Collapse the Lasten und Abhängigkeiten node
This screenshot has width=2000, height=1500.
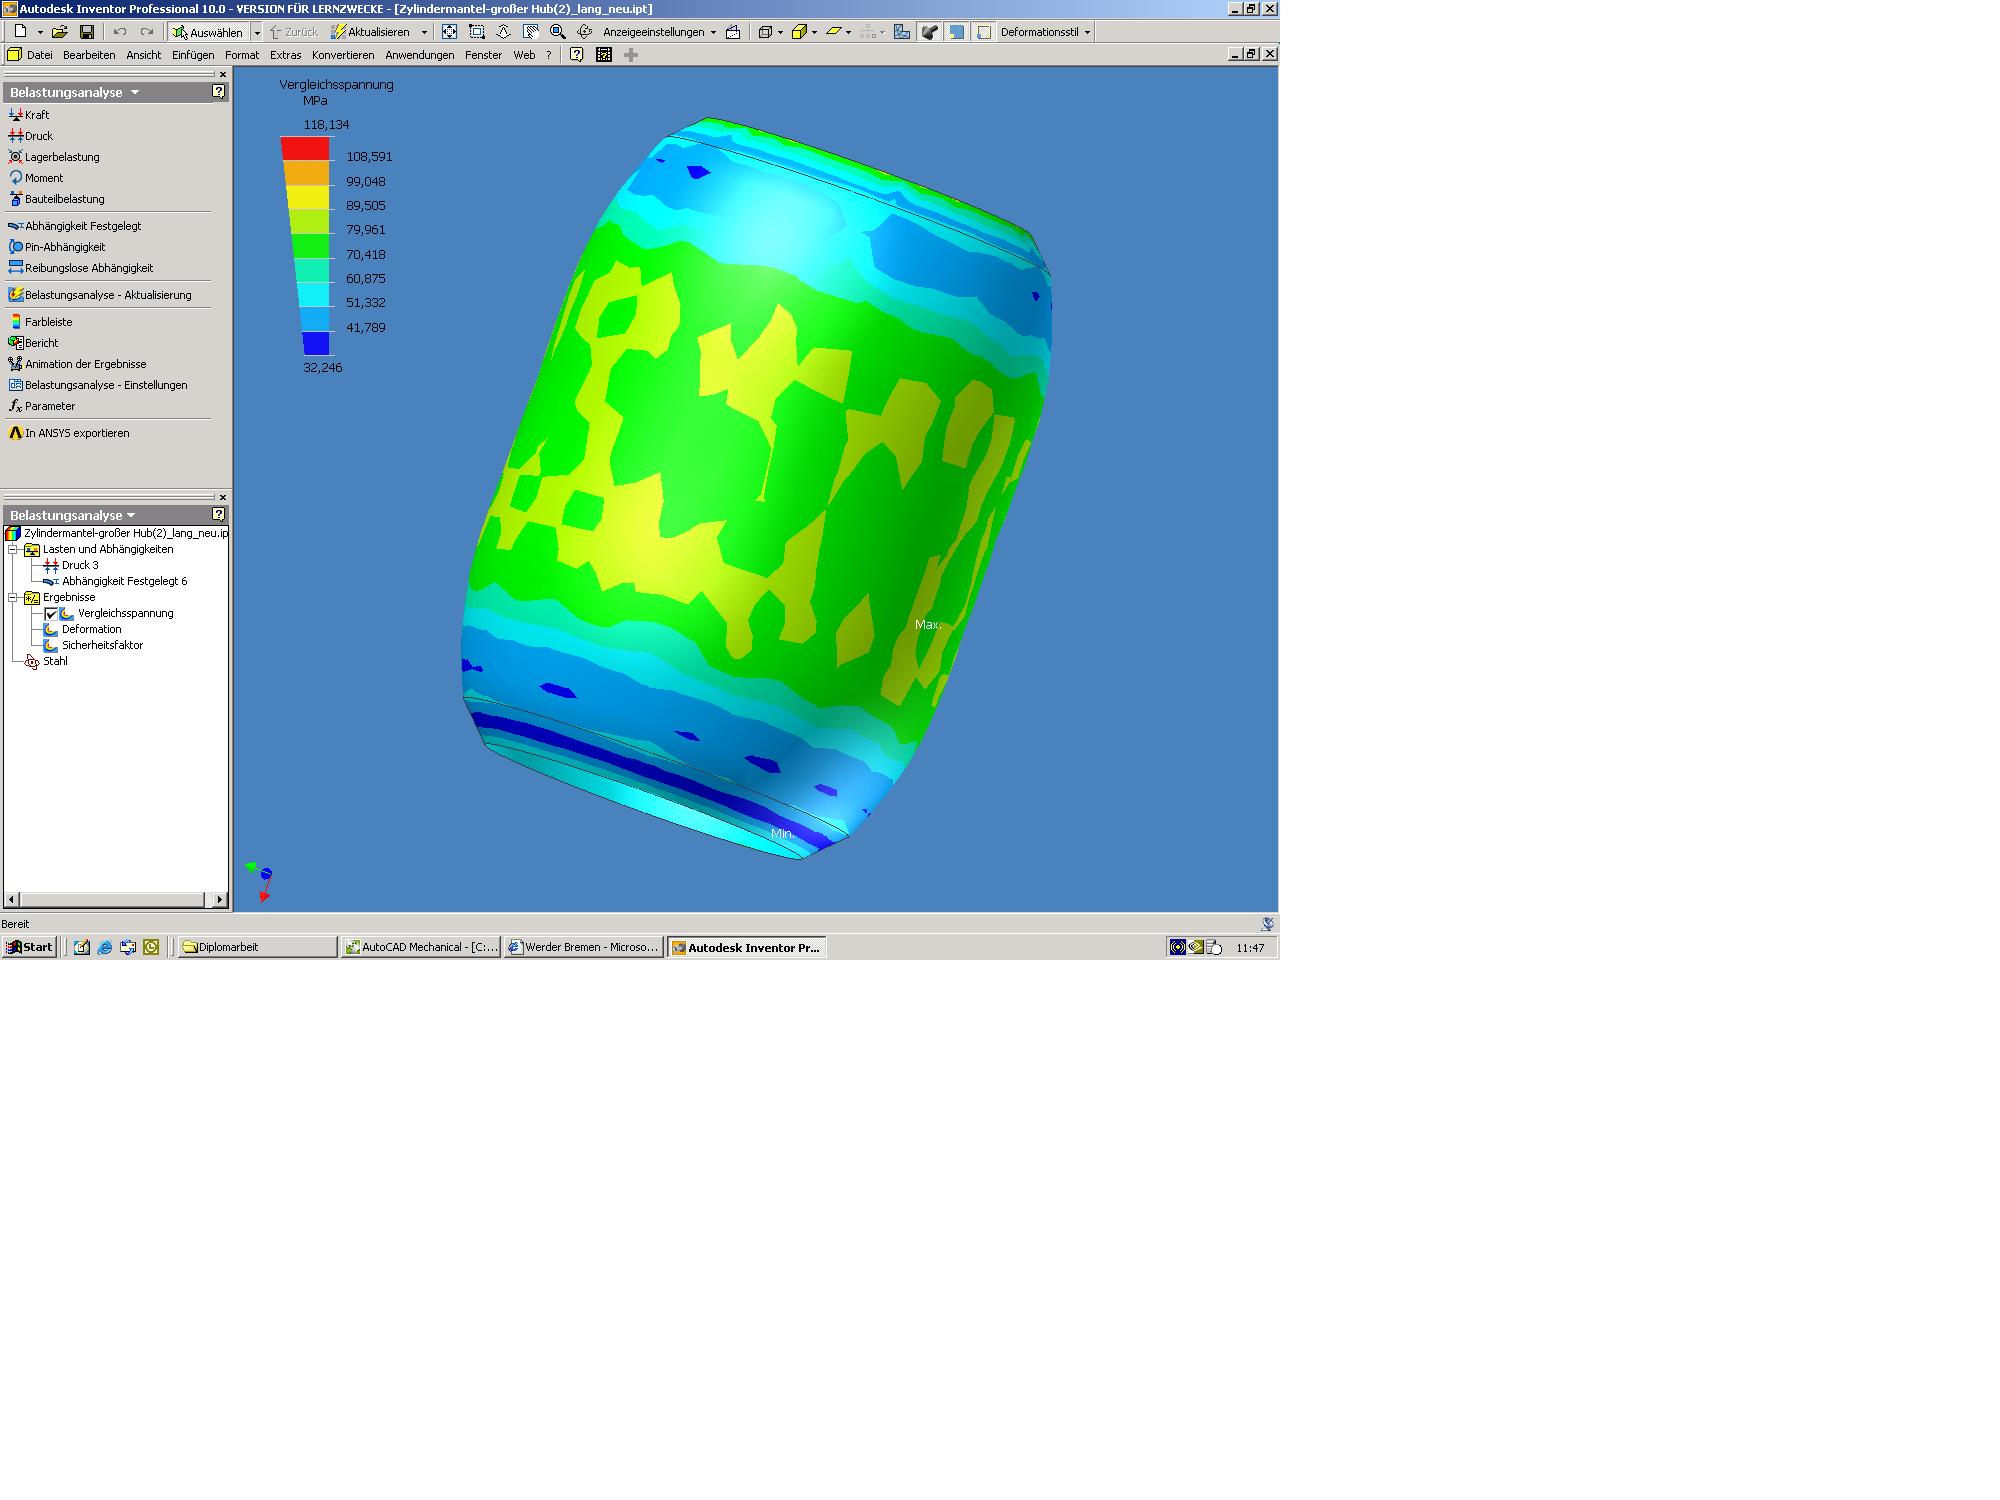point(13,550)
